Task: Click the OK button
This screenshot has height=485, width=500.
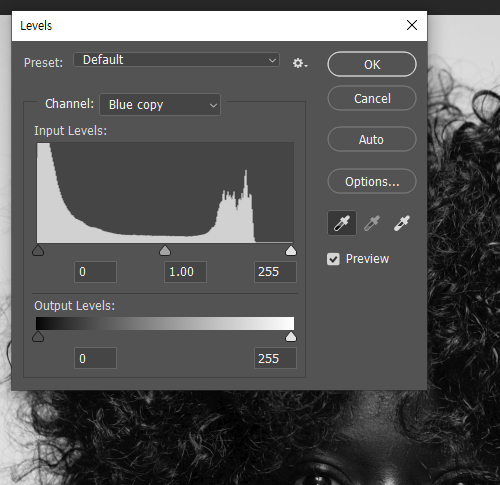Action: [372, 64]
